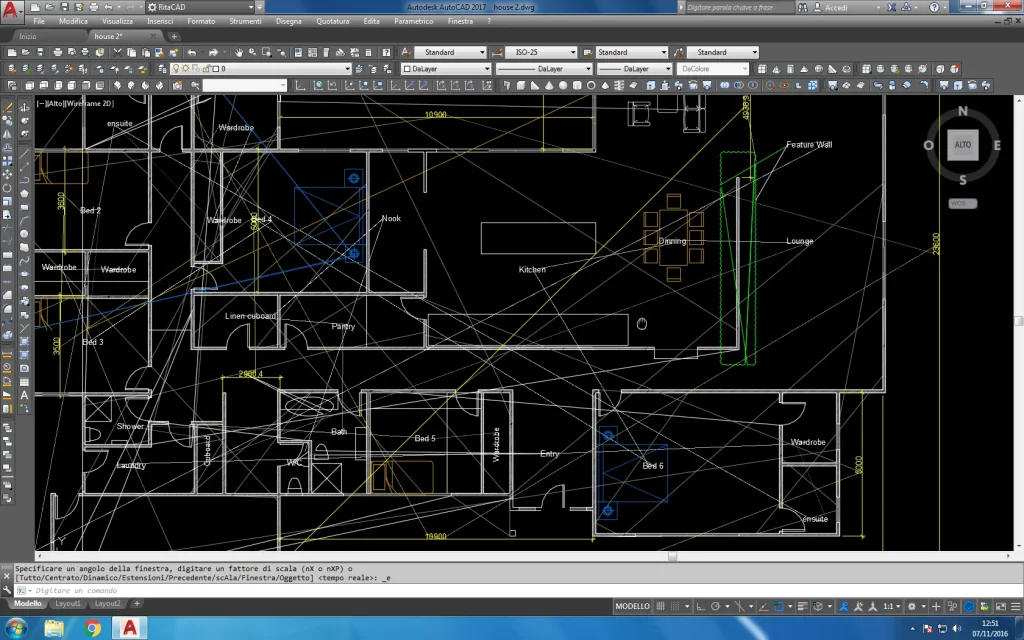Toggle object snap tracking in status bar
The image size is (1024, 640).
(x=763, y=606)
